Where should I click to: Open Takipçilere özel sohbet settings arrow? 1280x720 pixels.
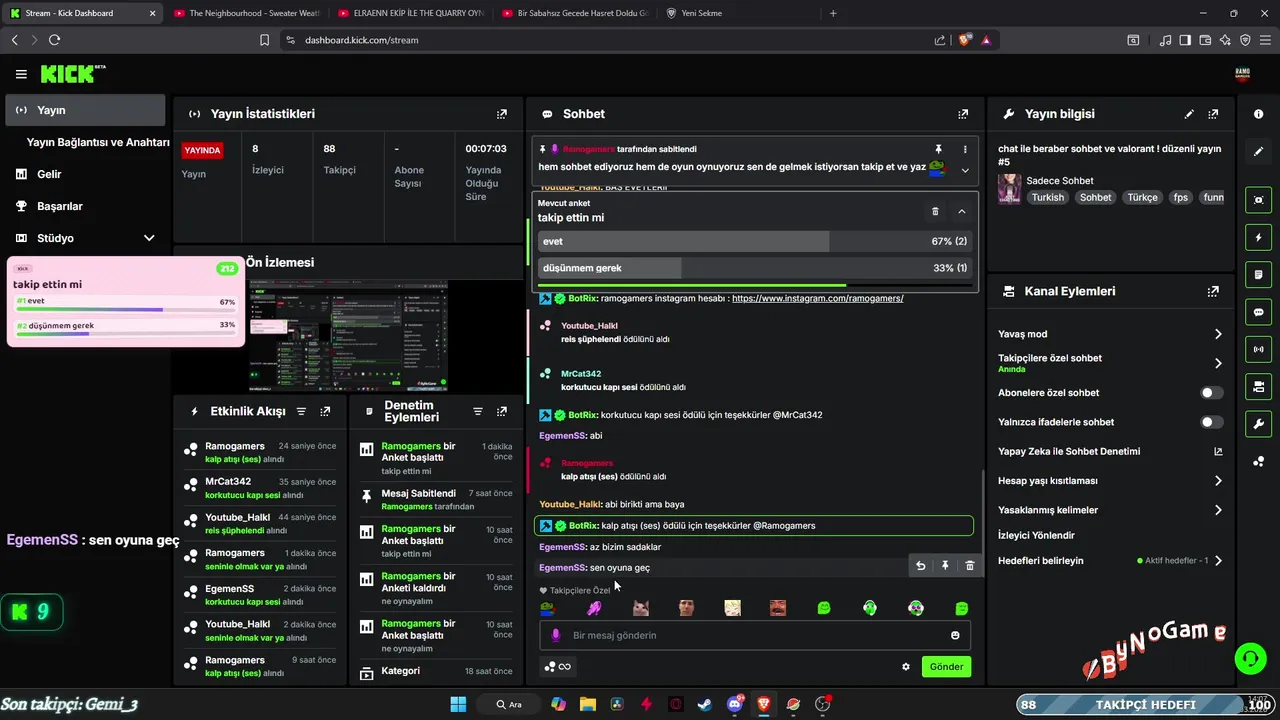(1218, 363)
